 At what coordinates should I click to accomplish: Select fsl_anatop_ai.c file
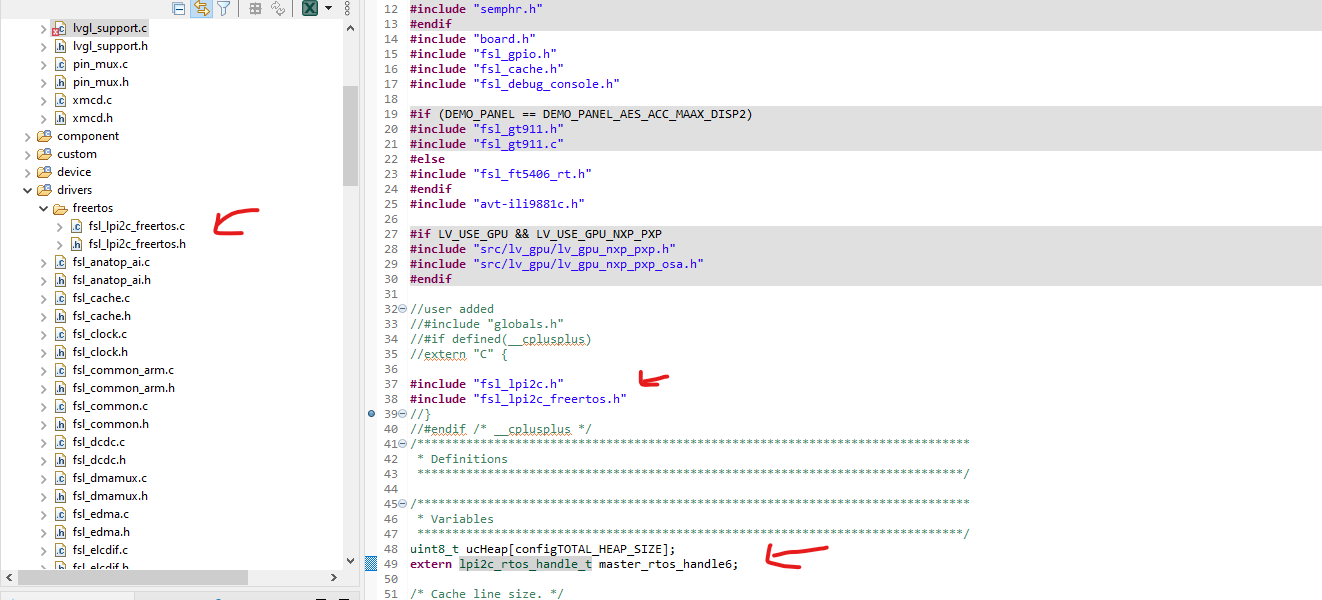point(111,262)
